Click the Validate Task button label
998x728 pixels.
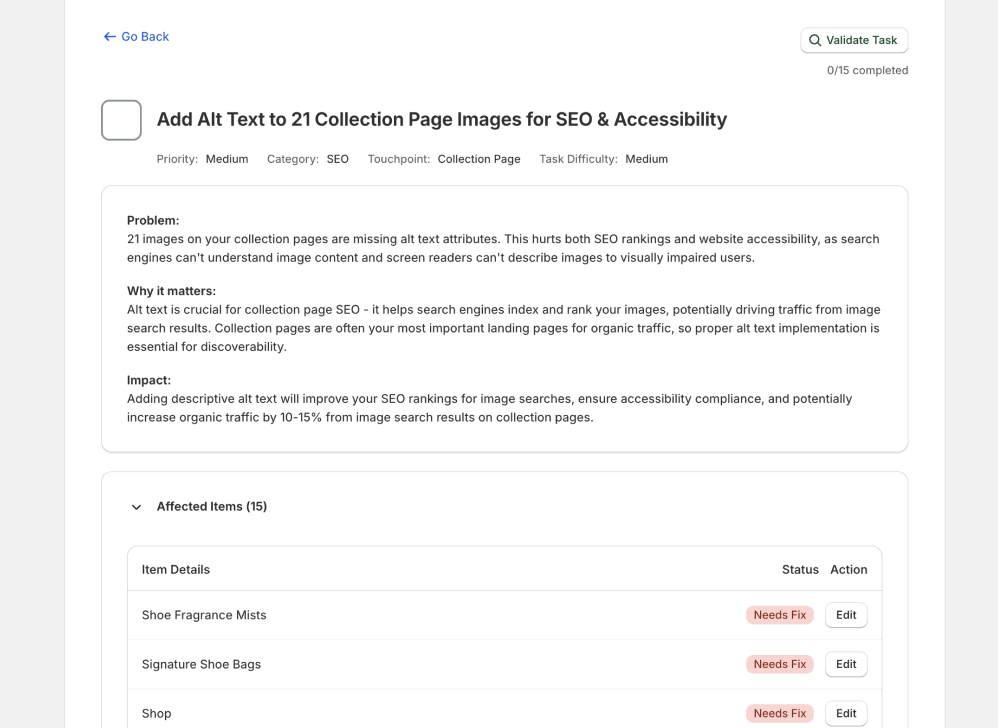[861, 41]
